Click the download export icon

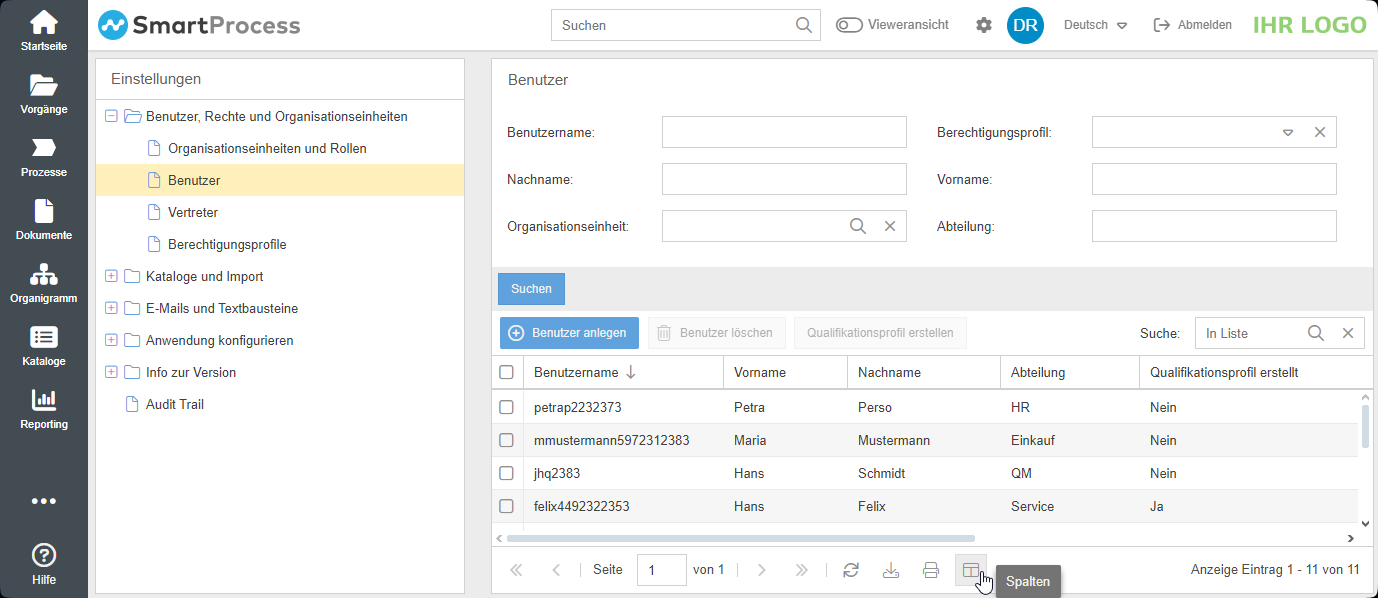[891, 570]
